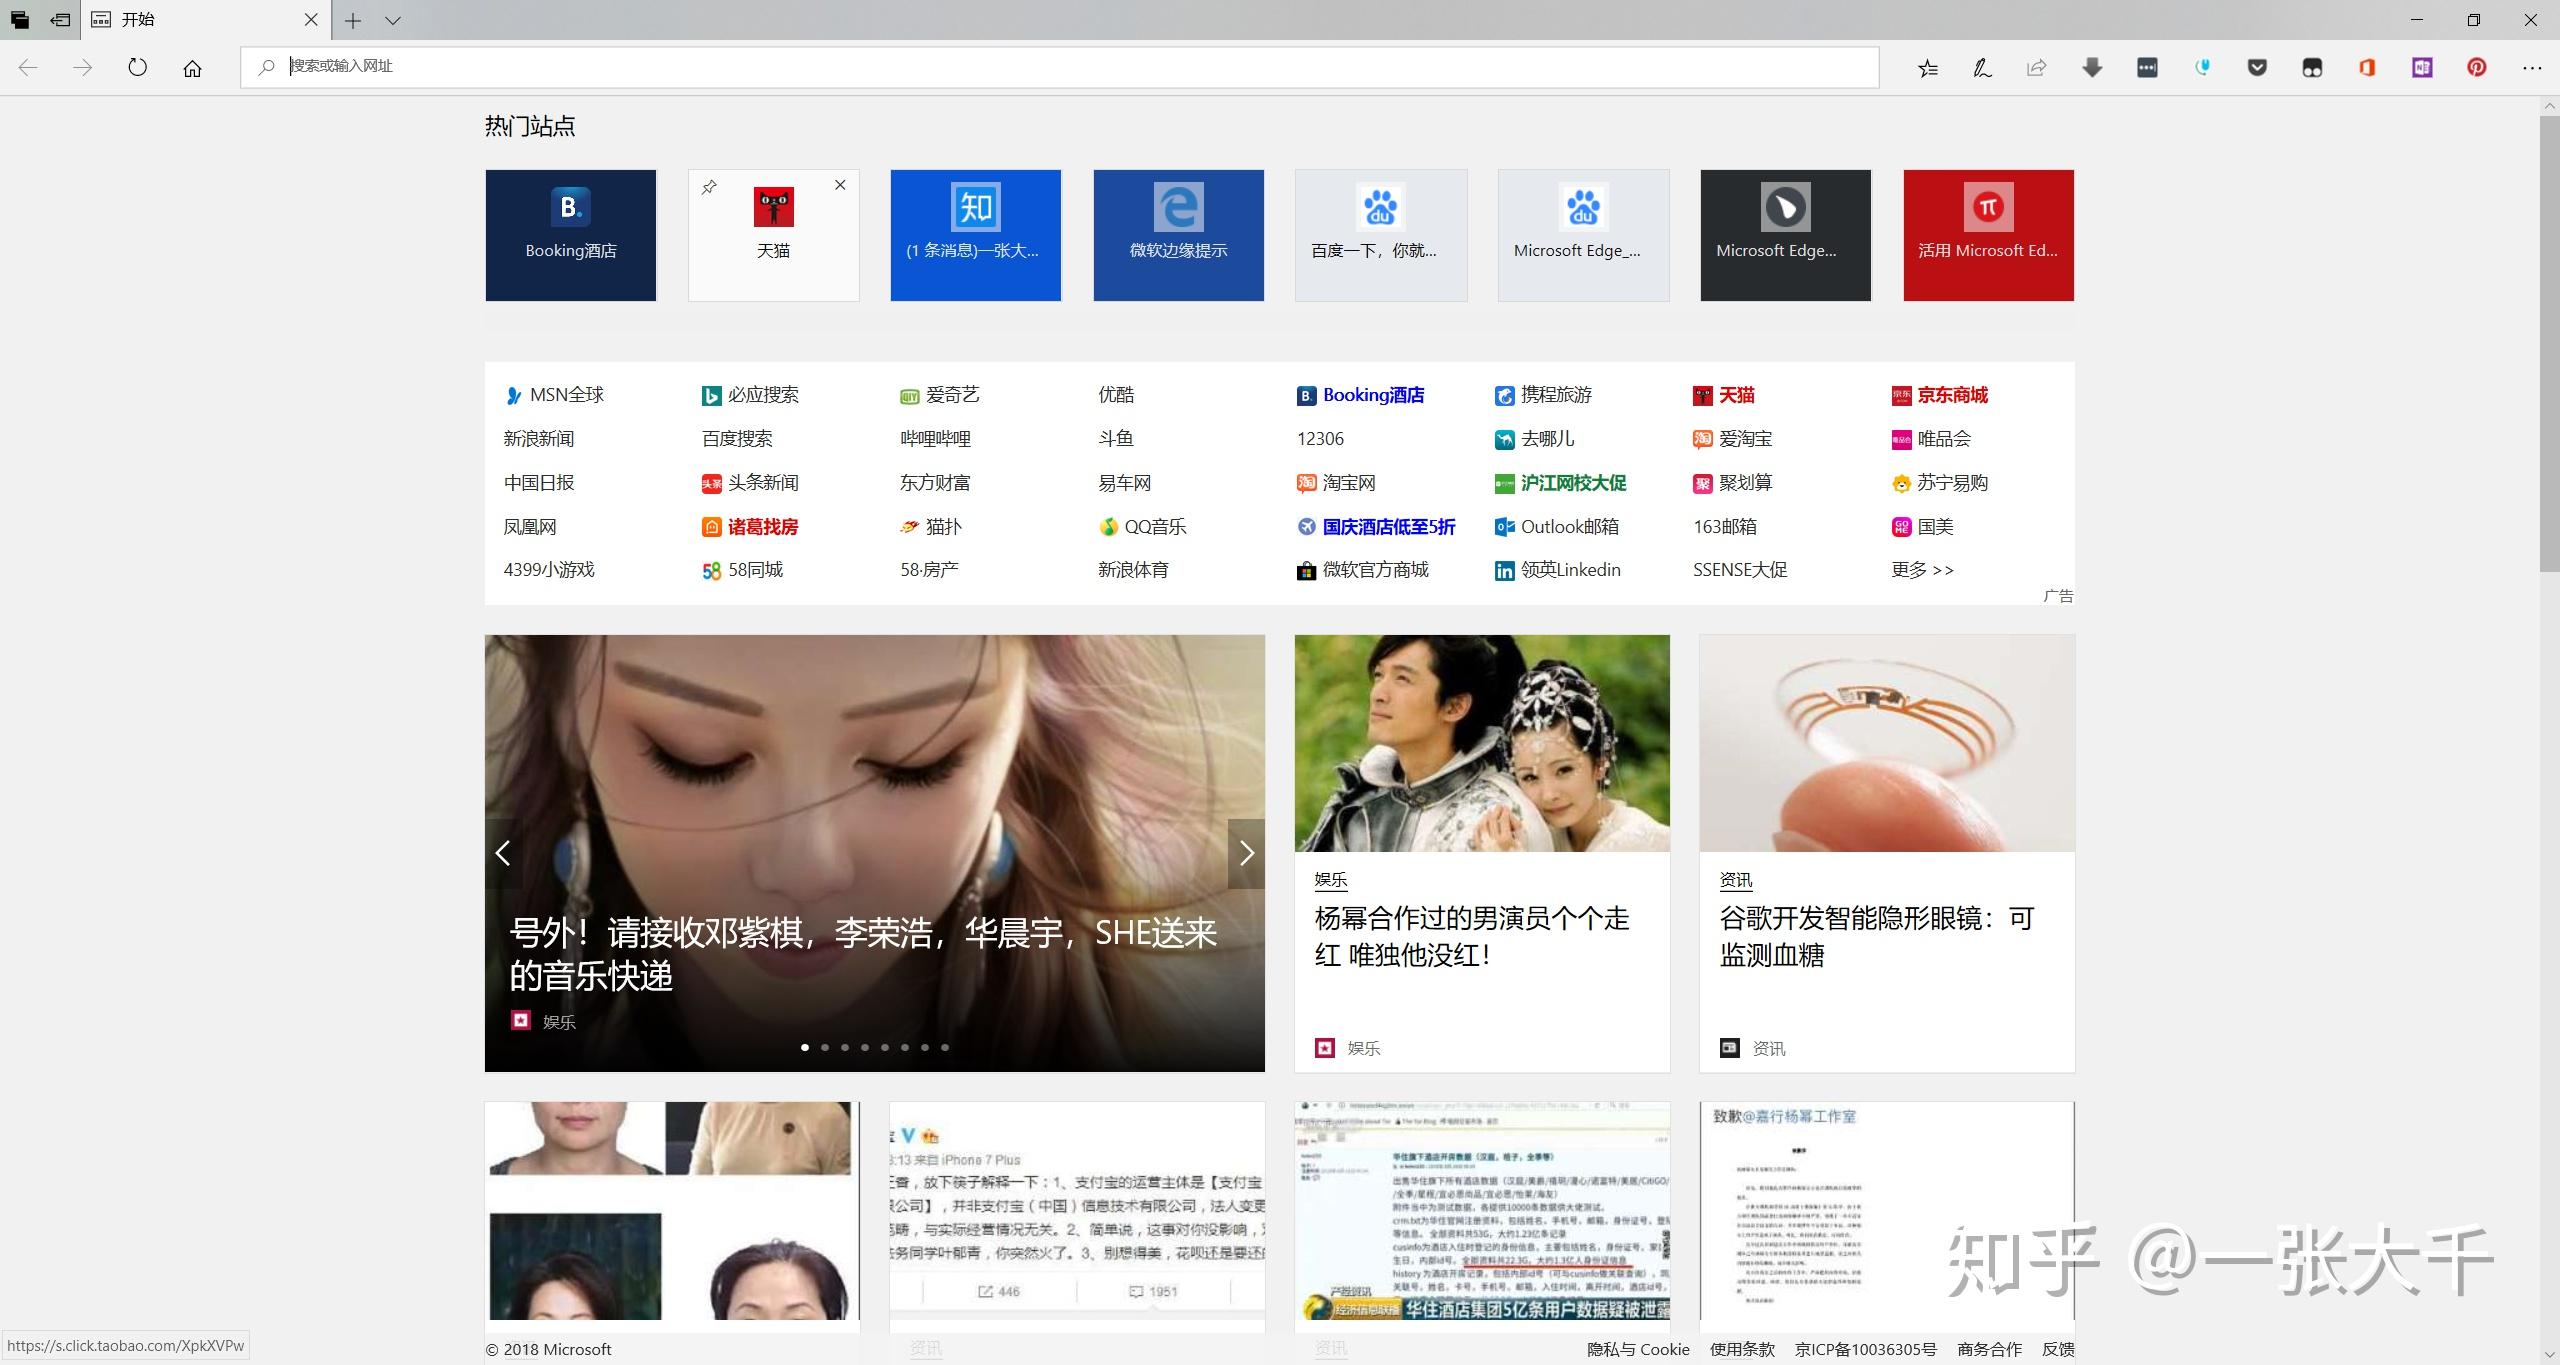Click the search or address input field
The width and height of the screenshot is (2560, 1365).
click(x=1060, y=67)
